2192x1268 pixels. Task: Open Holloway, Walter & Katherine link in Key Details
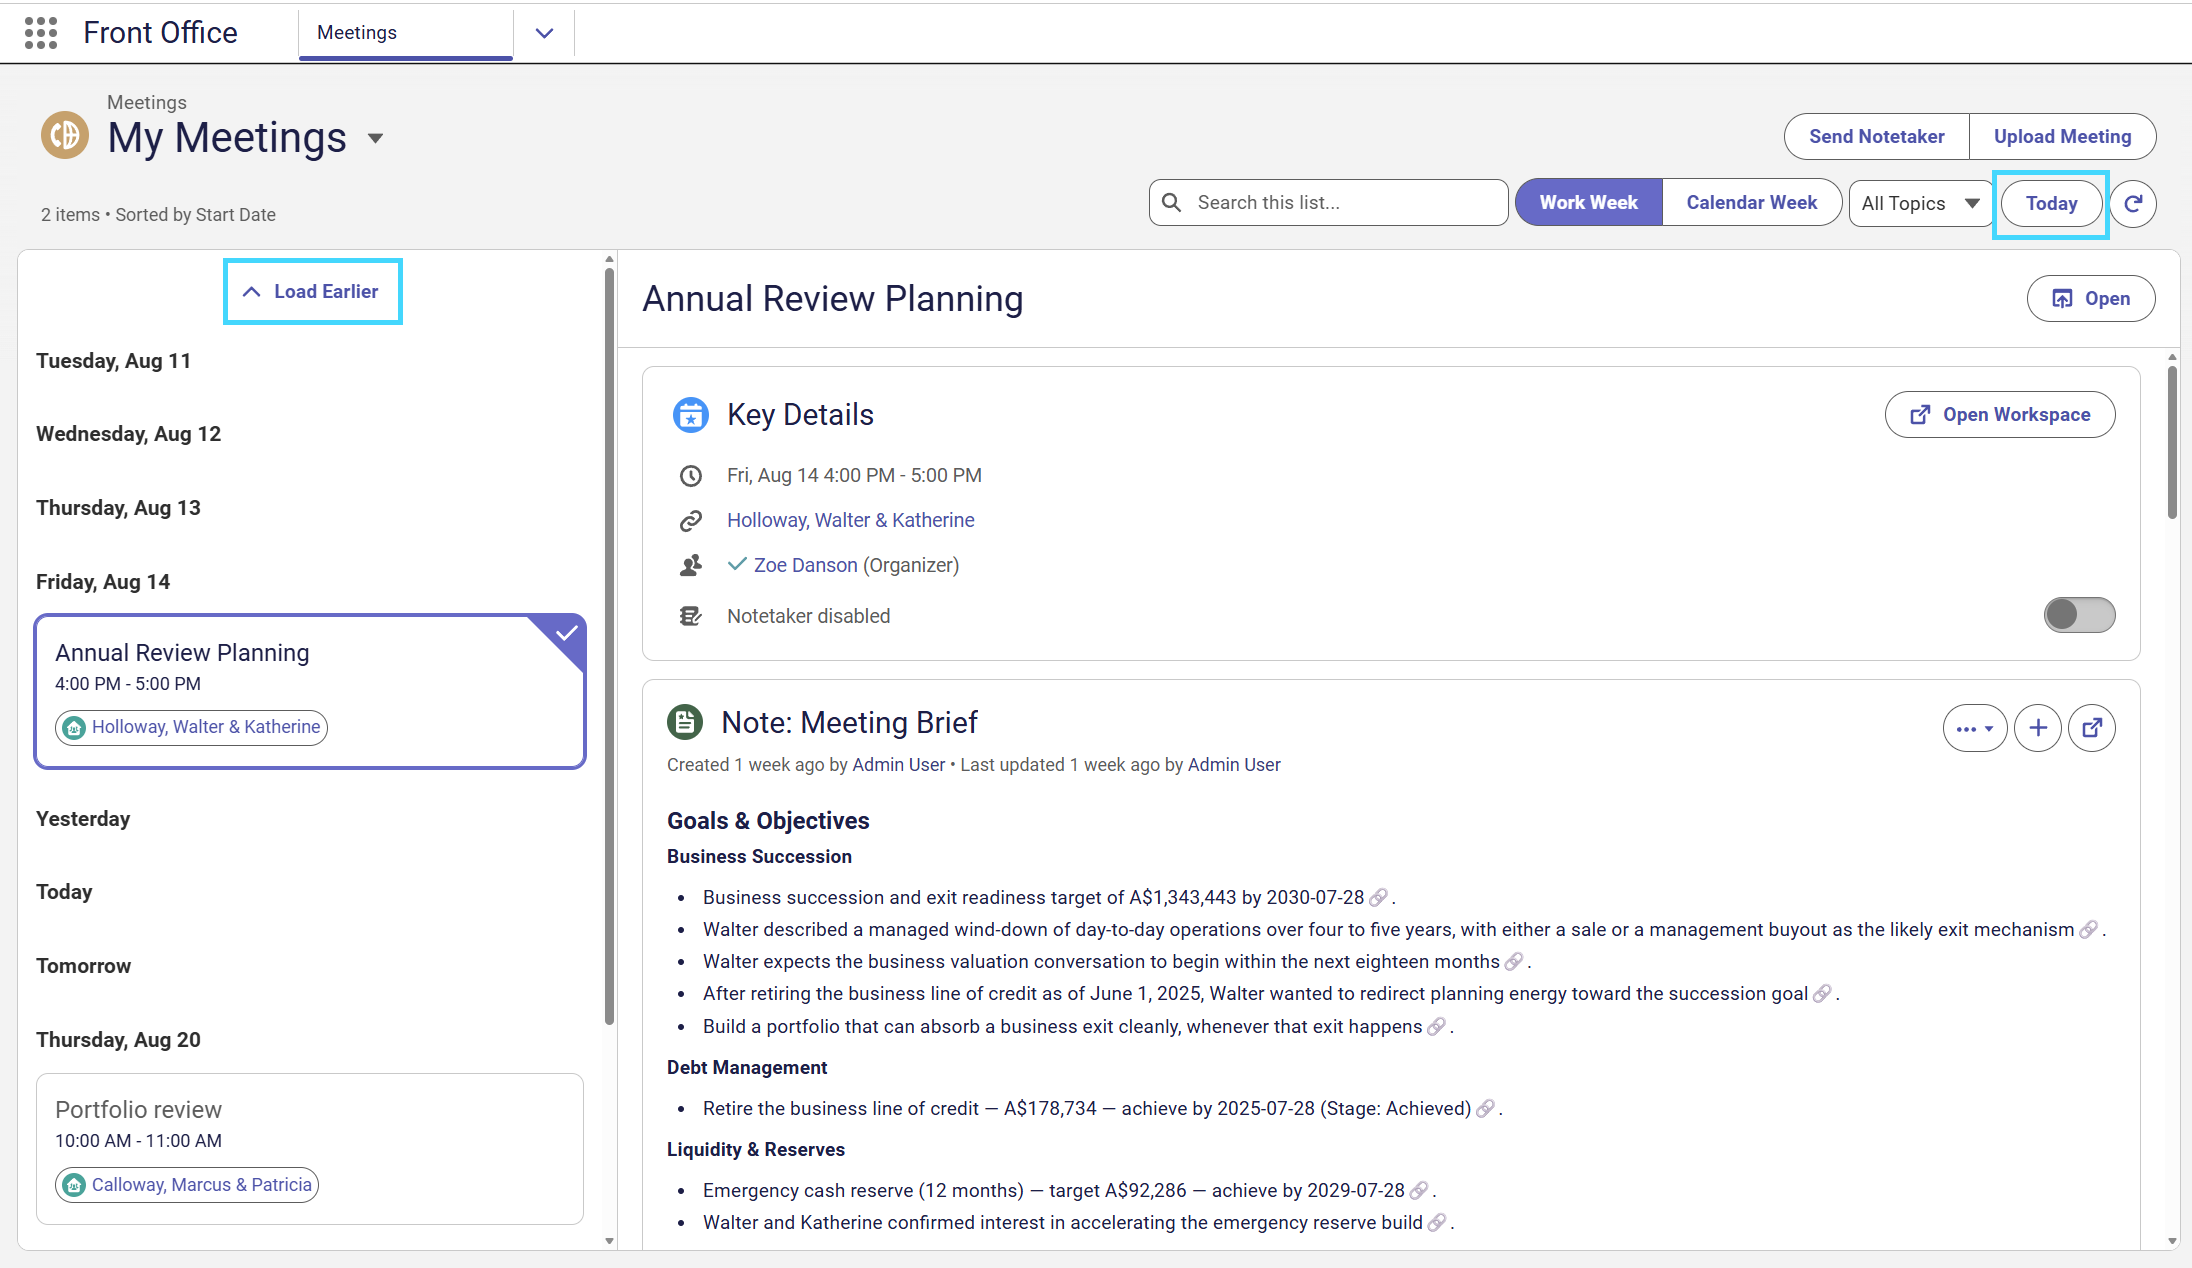pyautogui.click(x=850, y=521)
